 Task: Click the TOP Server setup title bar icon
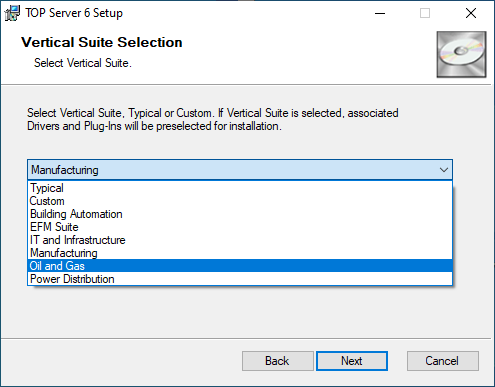click(x=12, y=13)
